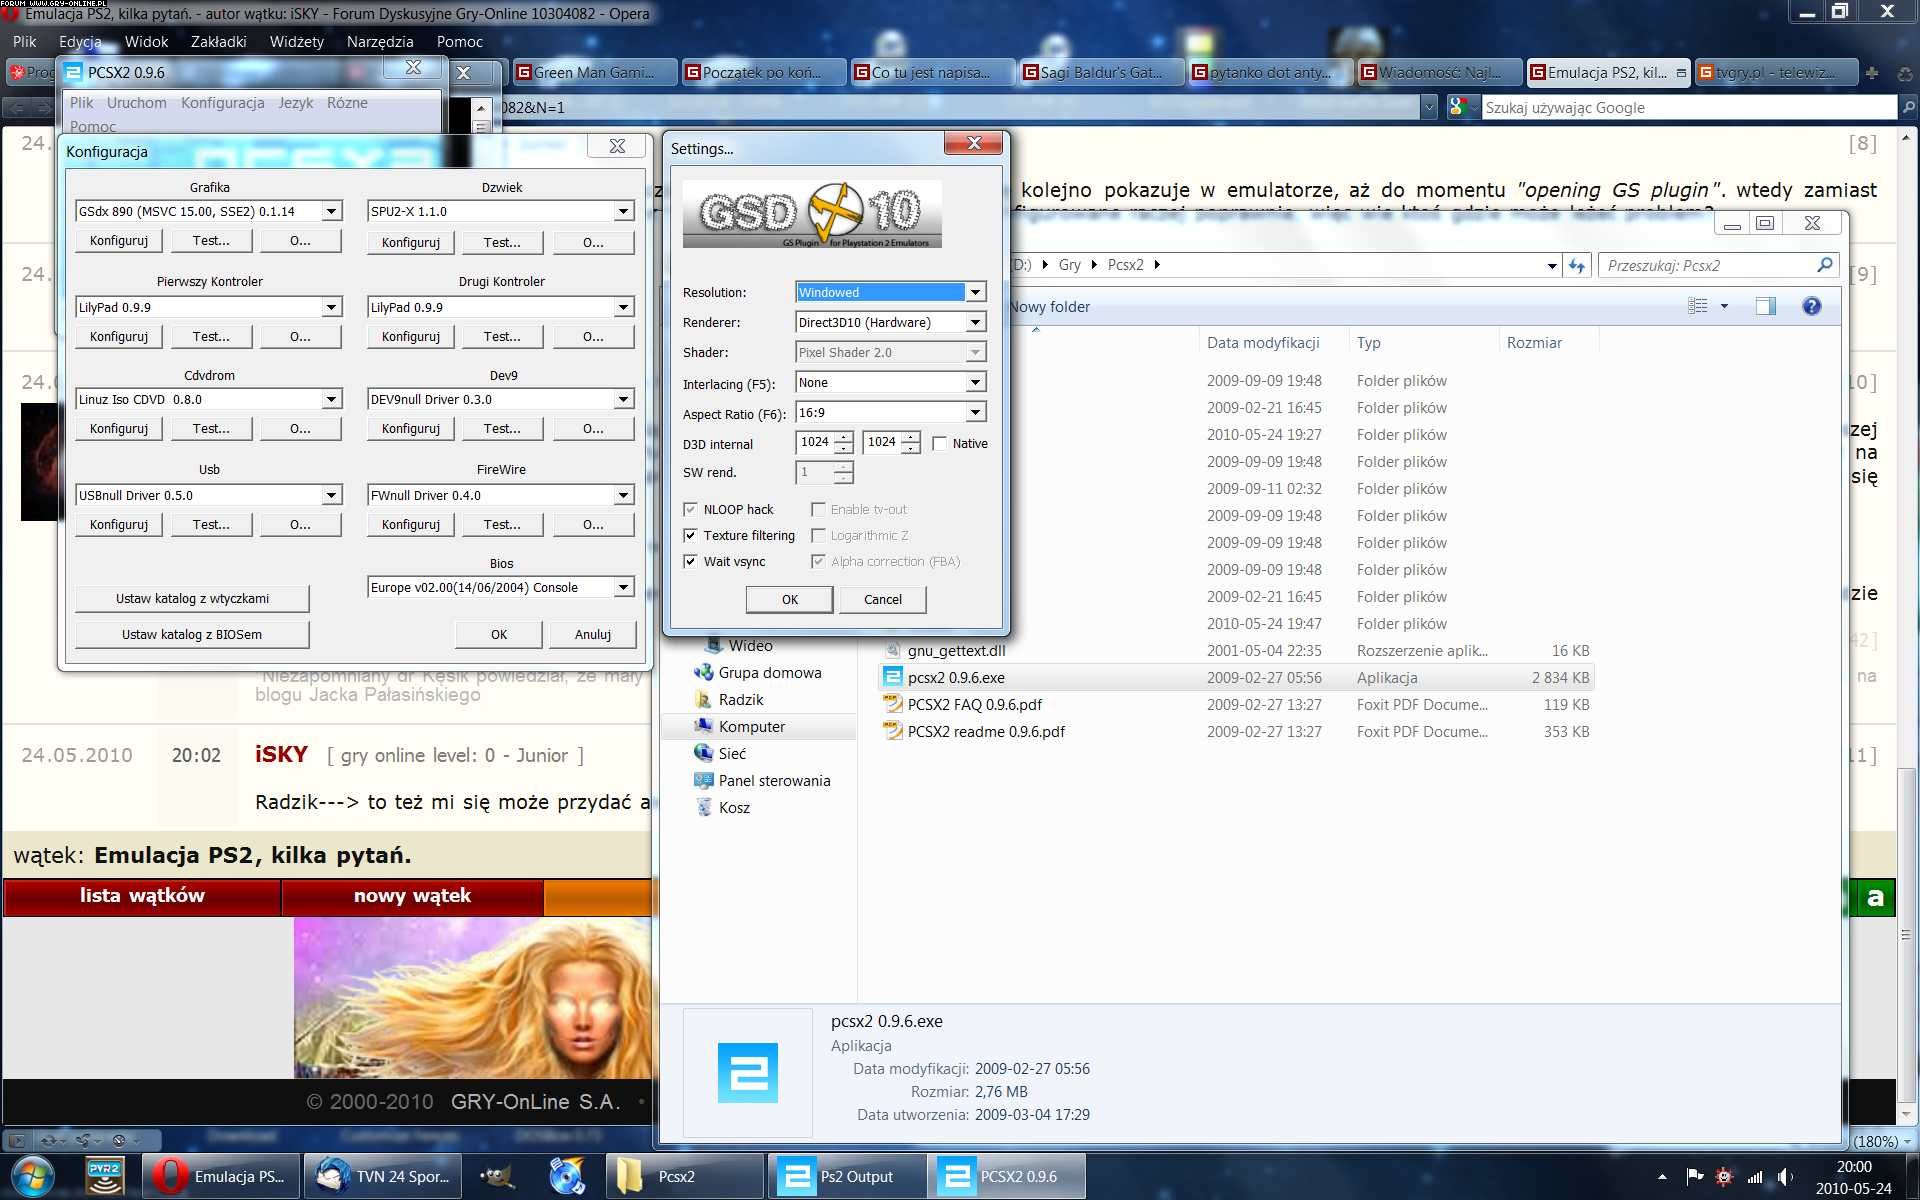The image size is (1920, 1200).
Task: Click Ustaw katalog z BIOSem button
Action: click(x=192, y=634)
